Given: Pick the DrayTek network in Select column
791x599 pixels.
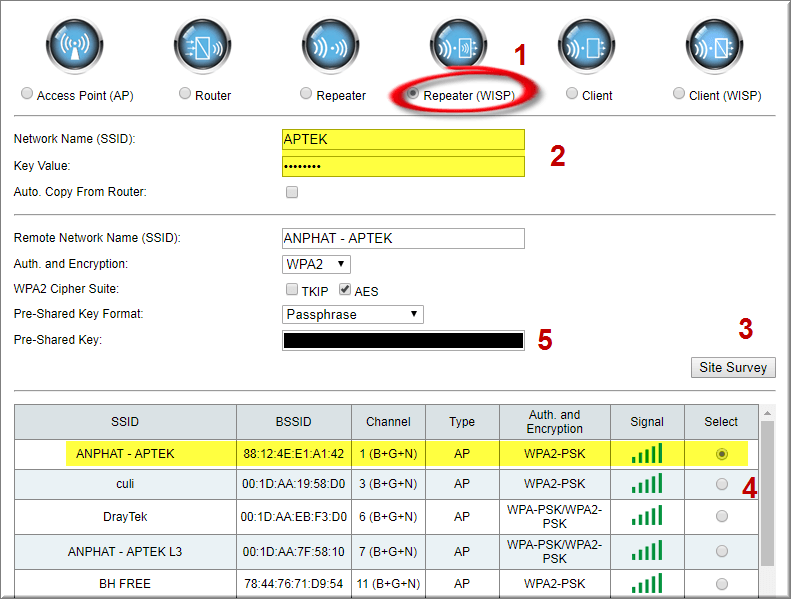Looking at the screenshot, I should click(x=722, y=517).
